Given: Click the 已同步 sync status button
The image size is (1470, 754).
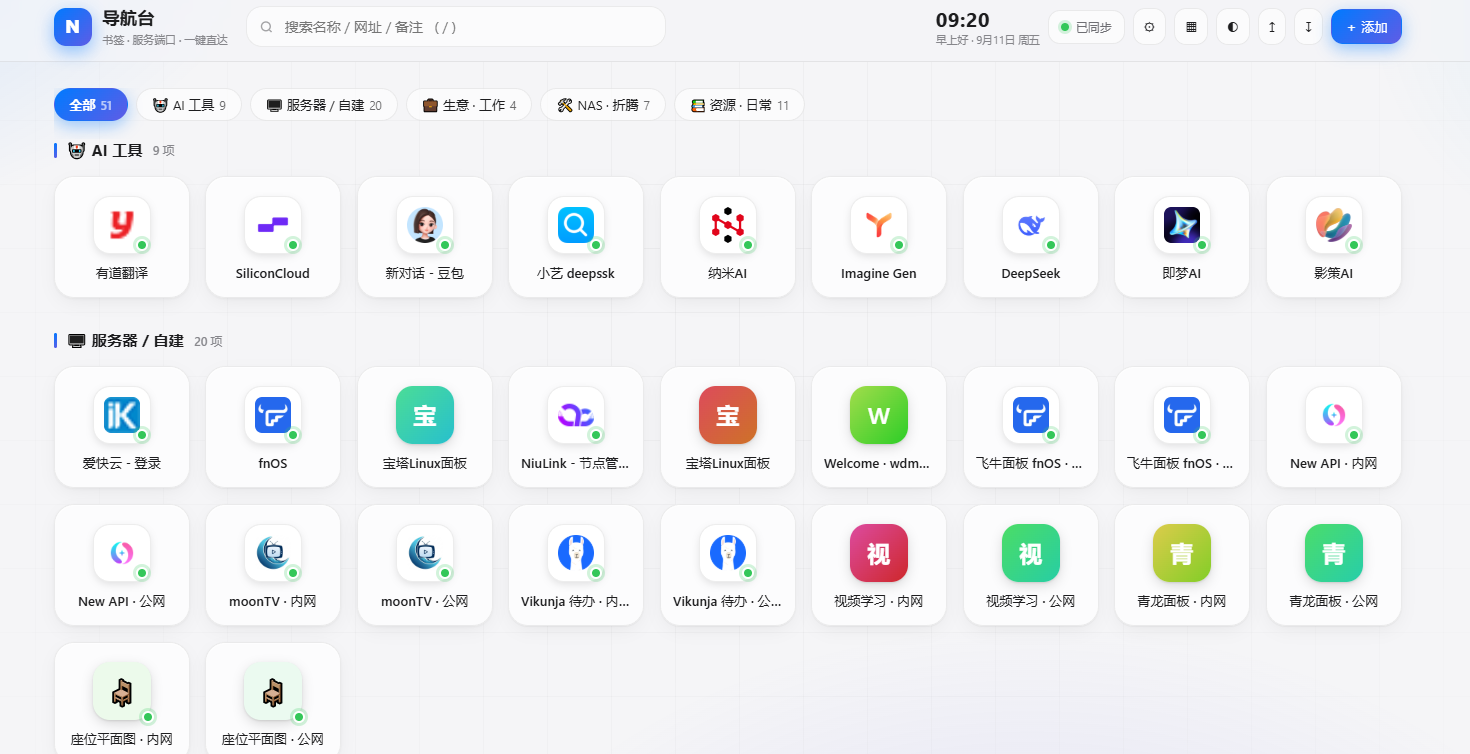Looking at the screenshot, I should click(x=1086, y=27).
